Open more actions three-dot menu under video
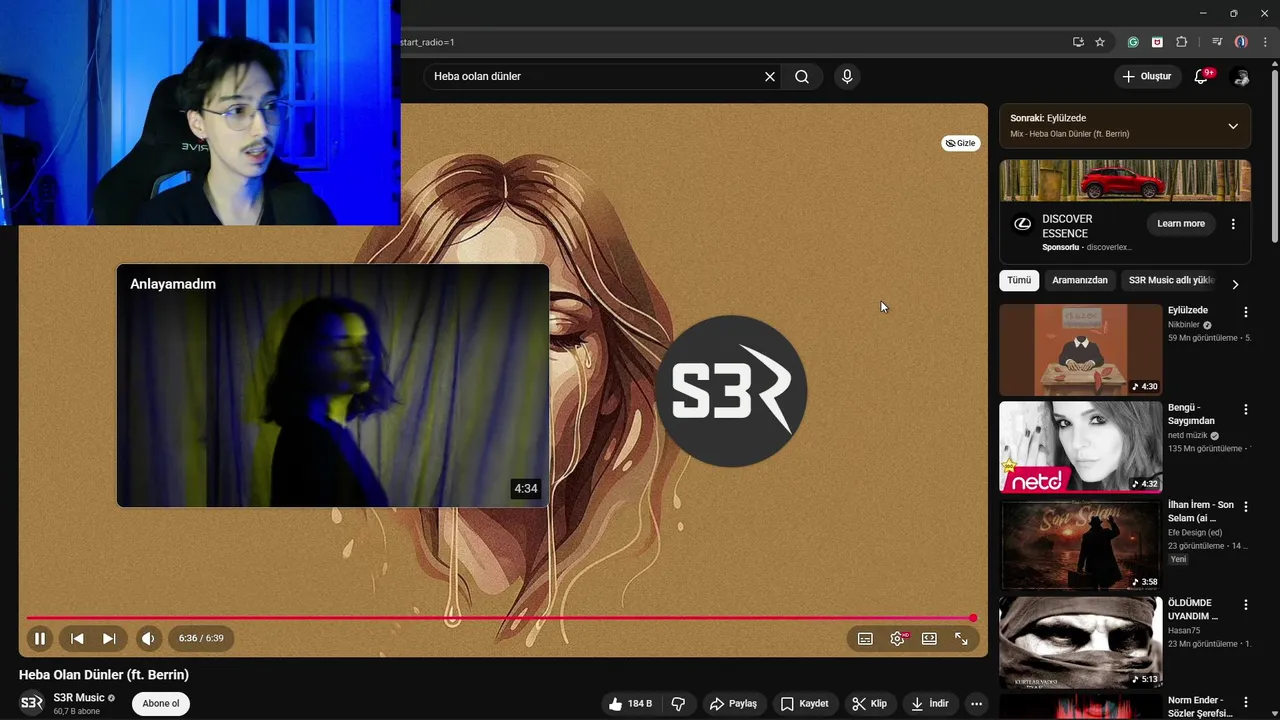1280x720 pixels. tap(976, 704)
